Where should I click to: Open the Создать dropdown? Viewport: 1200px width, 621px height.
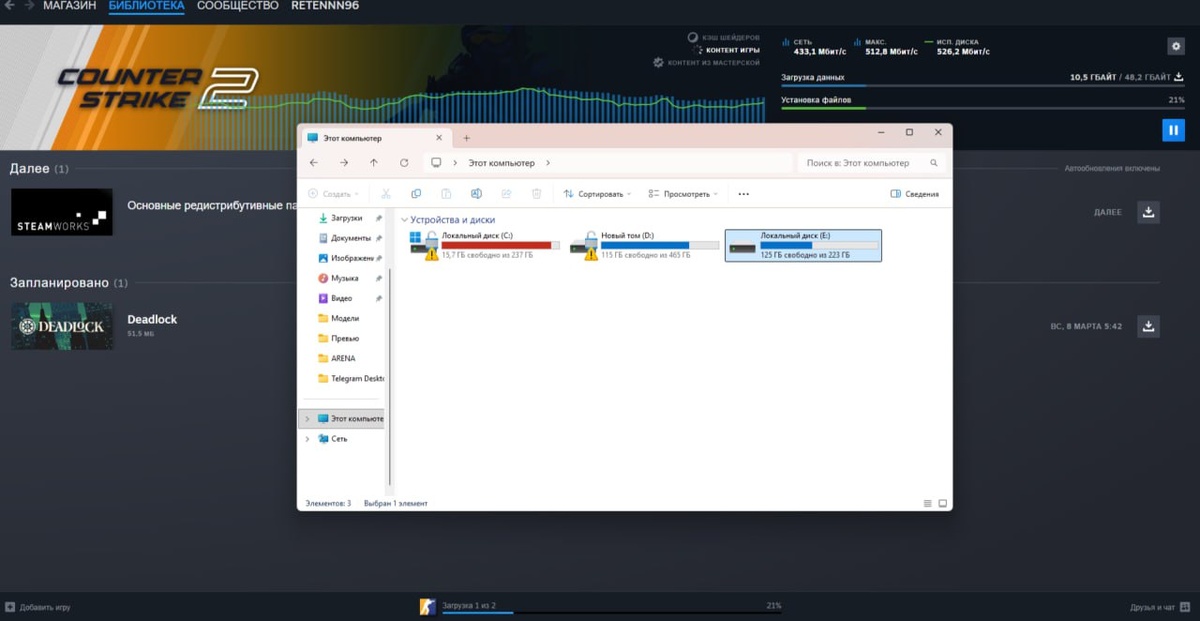point(333,194)
